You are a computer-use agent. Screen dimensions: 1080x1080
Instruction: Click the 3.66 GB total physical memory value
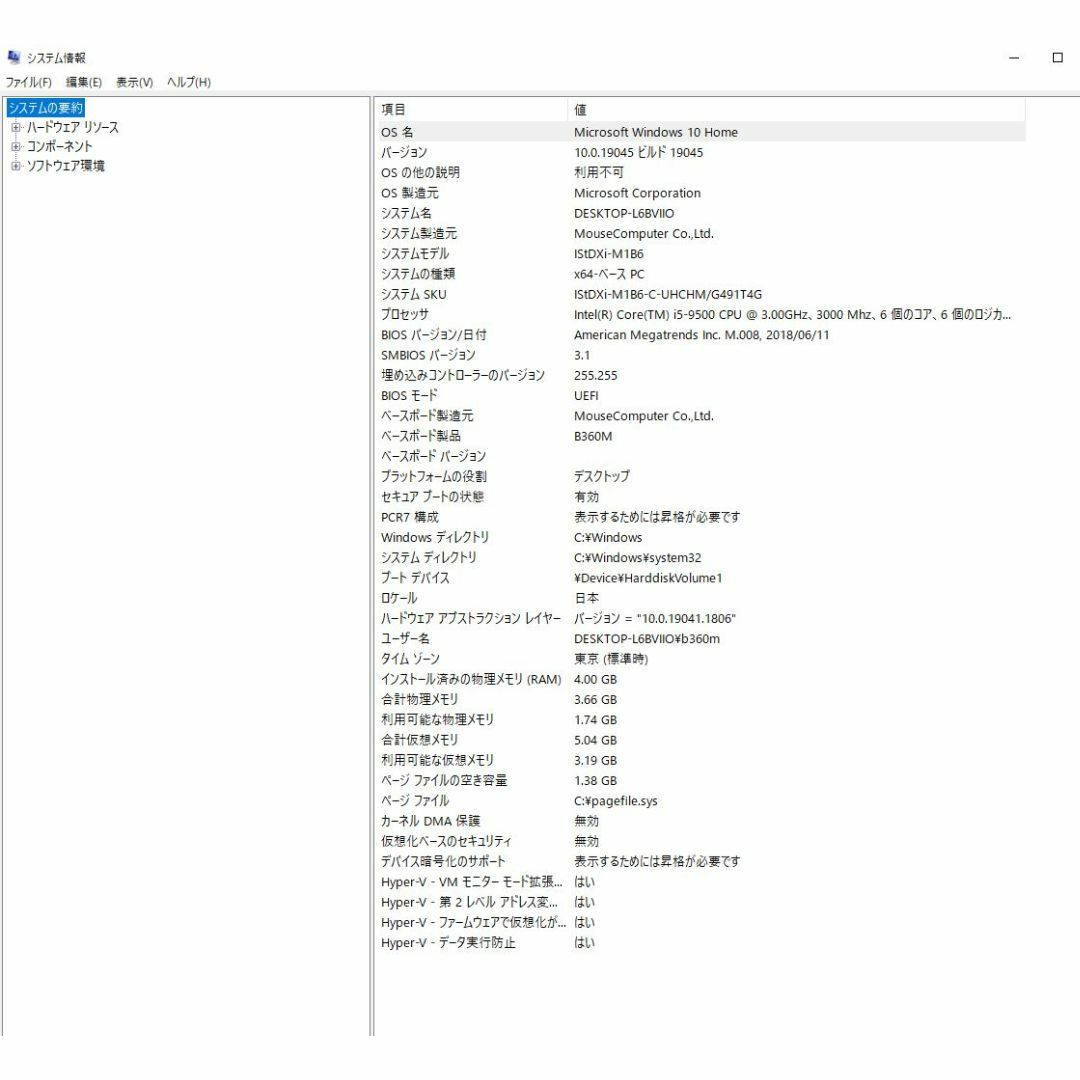[595, 700]
